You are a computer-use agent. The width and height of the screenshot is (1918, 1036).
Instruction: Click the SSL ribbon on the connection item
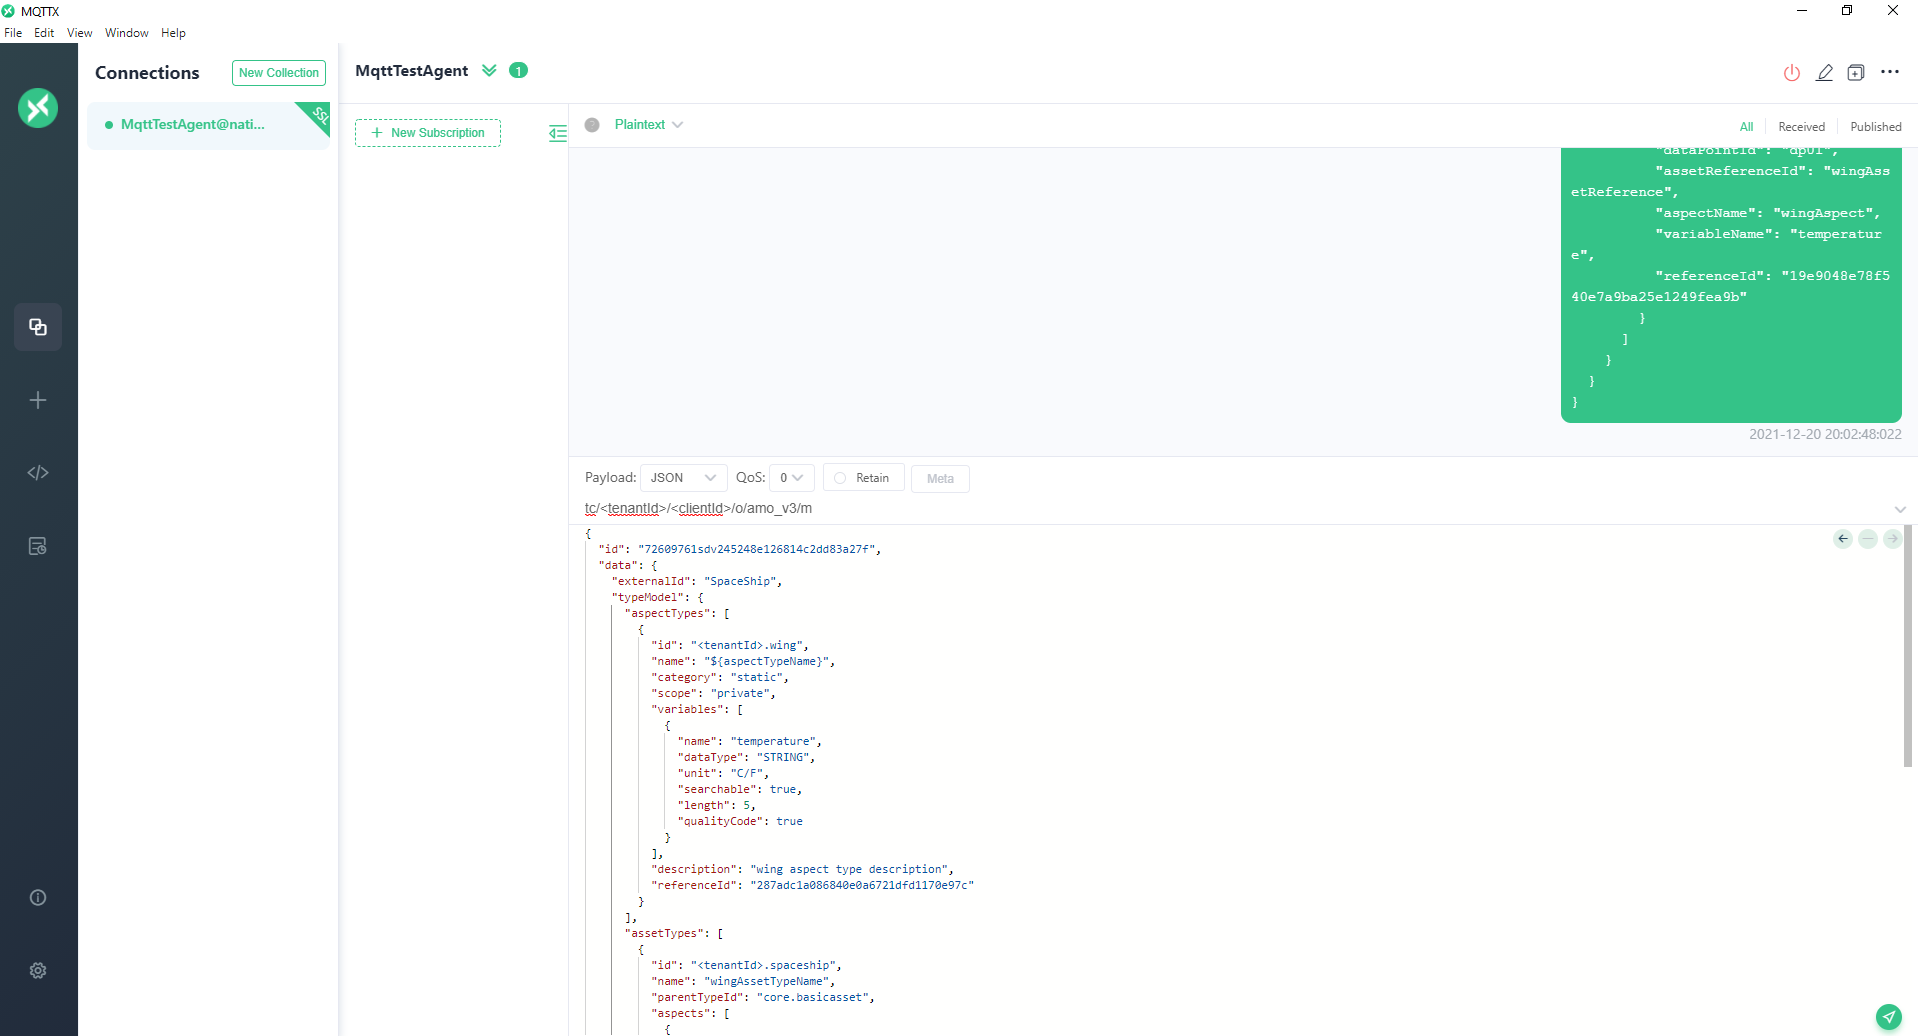317,116
